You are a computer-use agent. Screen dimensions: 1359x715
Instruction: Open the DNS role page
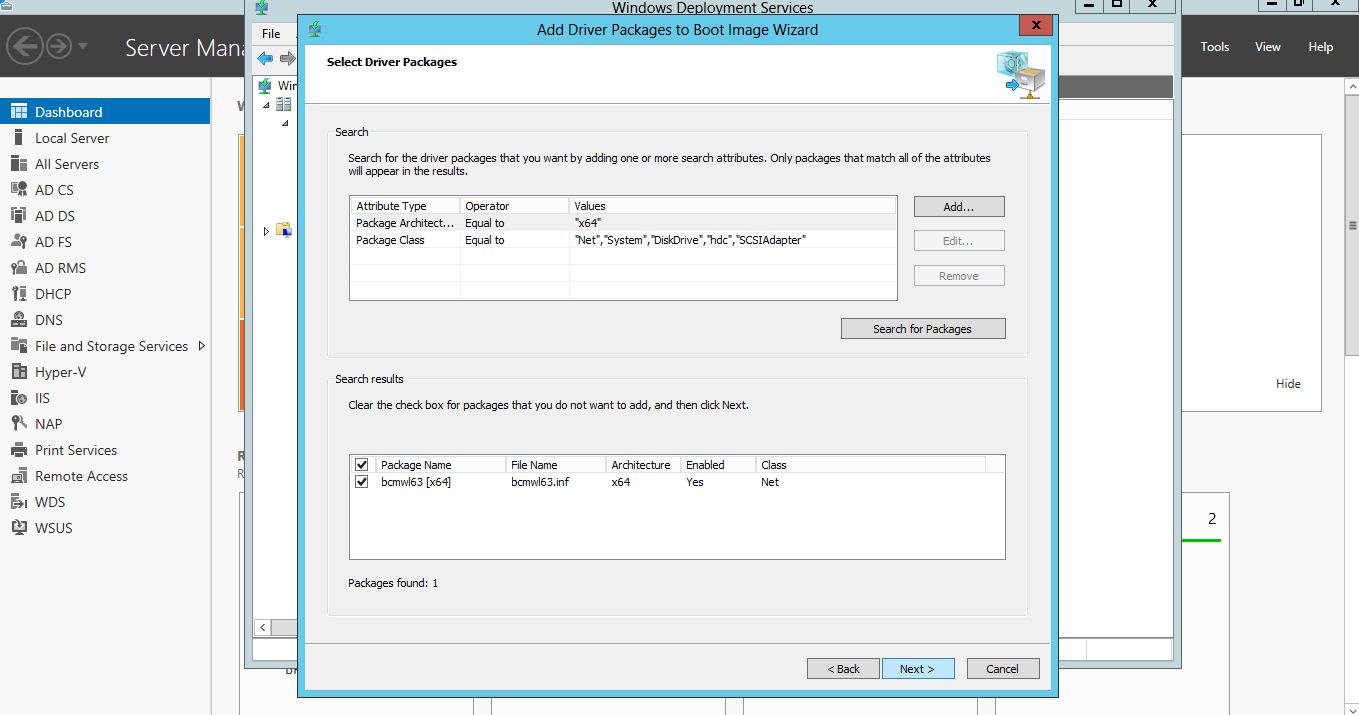105,320
